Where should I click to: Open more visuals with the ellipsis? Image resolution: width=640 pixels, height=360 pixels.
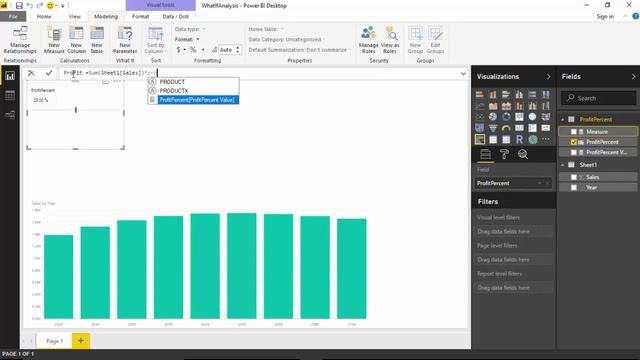tap(546, 140)
